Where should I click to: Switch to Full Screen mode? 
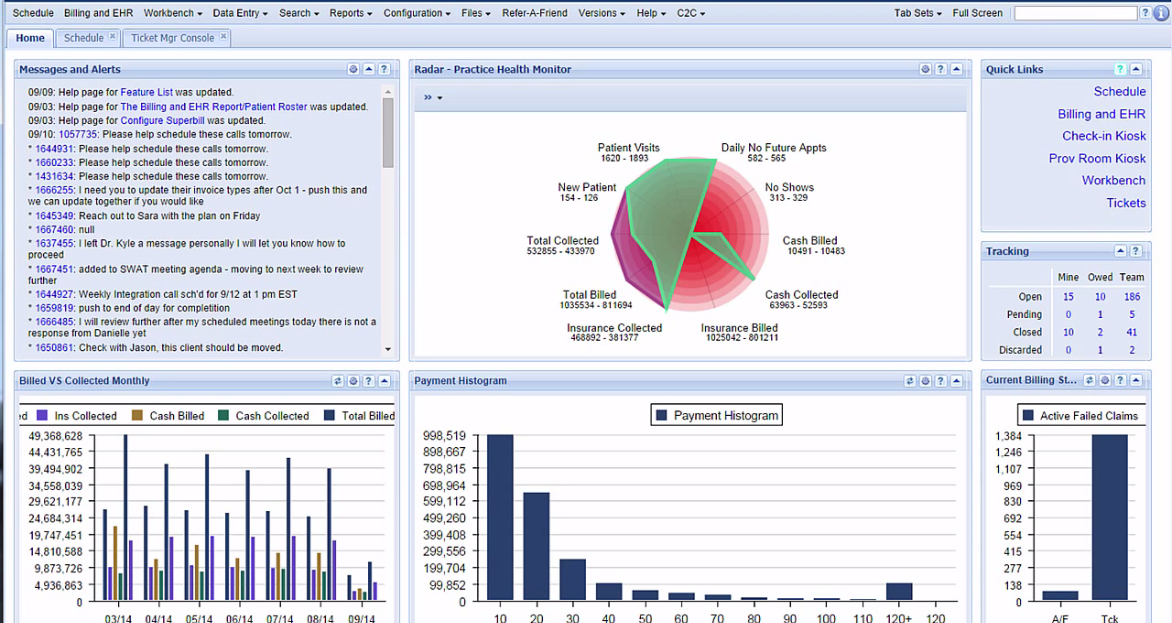[x=978, y=13]
